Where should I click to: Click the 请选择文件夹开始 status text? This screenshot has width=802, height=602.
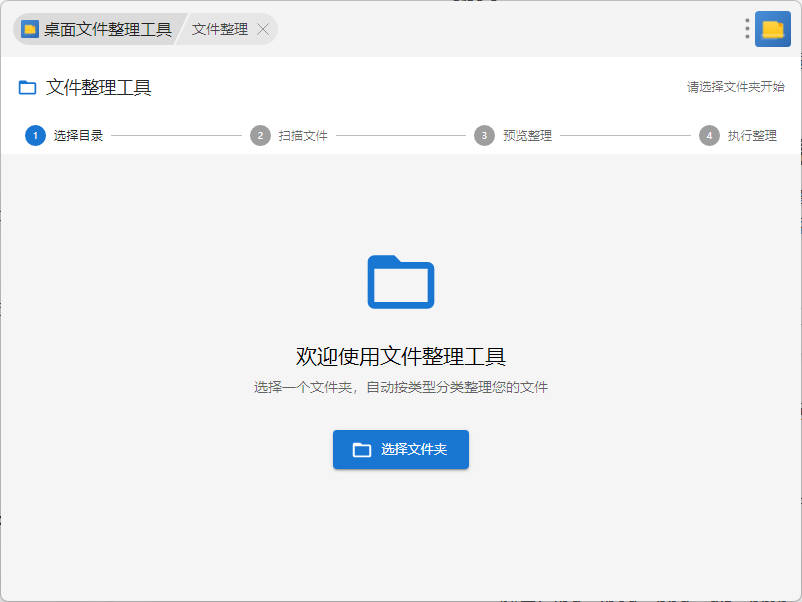click(735, 88)
